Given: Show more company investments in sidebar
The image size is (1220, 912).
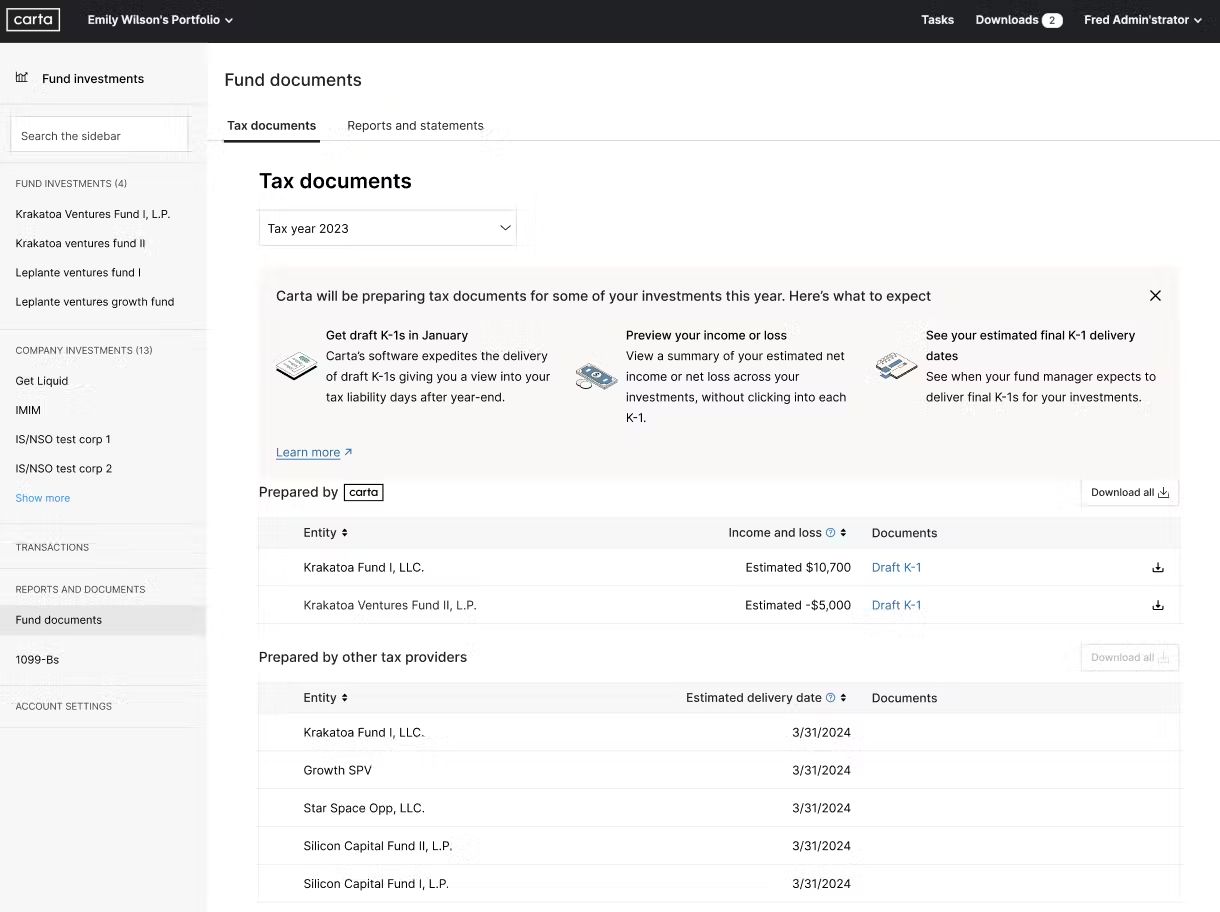Looking at the screenshot, I should [43, 498].
